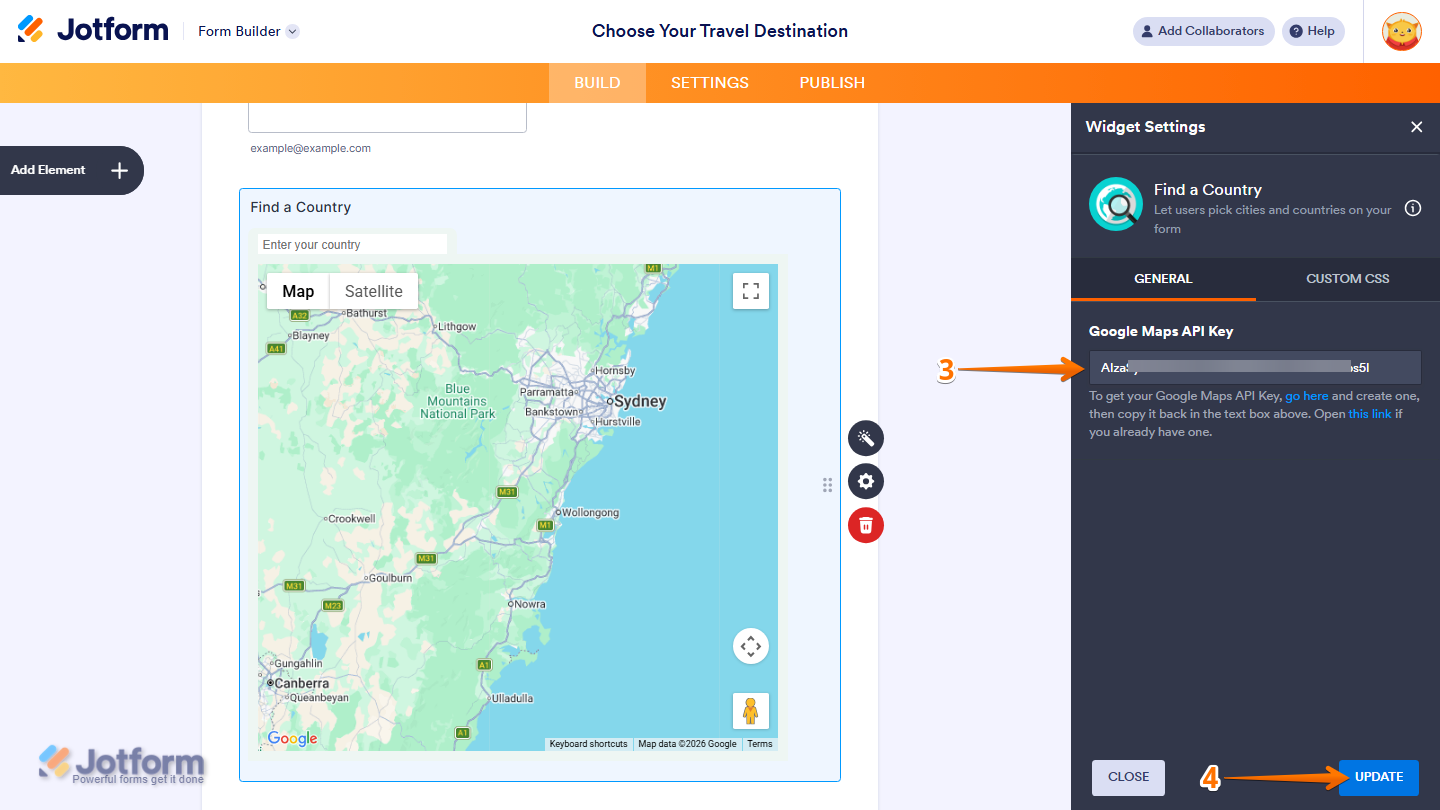Select the SETTINGS tab
This screenshot has height=810, width=1440.
point(709,82)
